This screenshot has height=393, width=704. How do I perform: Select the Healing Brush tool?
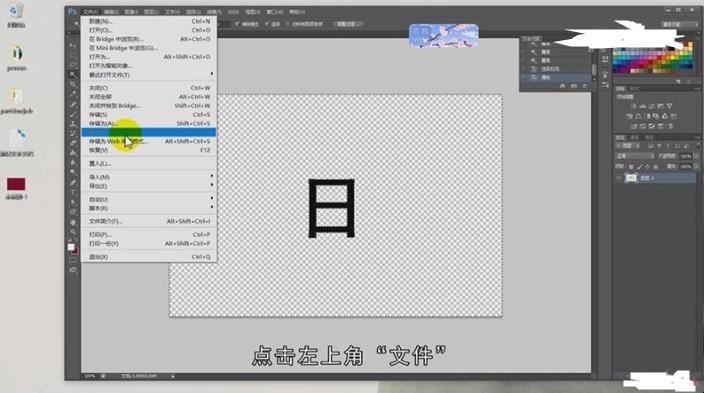73,104
